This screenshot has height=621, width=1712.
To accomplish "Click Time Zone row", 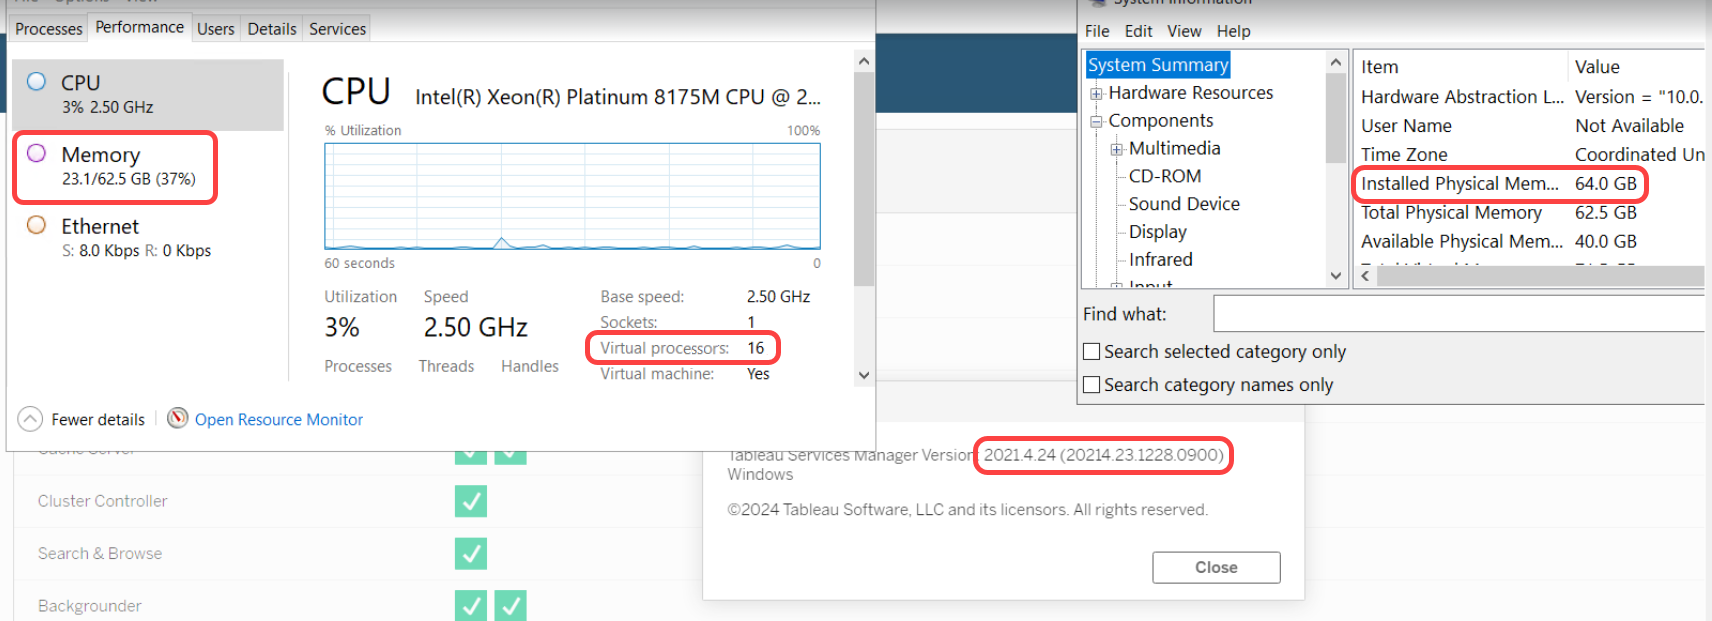I will (x=1530, y=155).
